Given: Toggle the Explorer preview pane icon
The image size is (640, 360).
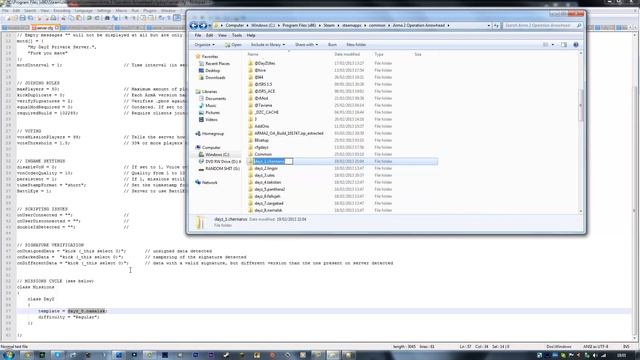Looking at the screenshot, I should 564,44.
